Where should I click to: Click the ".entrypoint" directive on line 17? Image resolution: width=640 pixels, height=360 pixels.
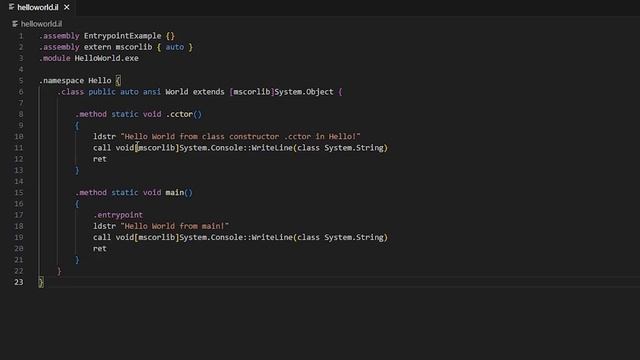(x=118, y=215)
